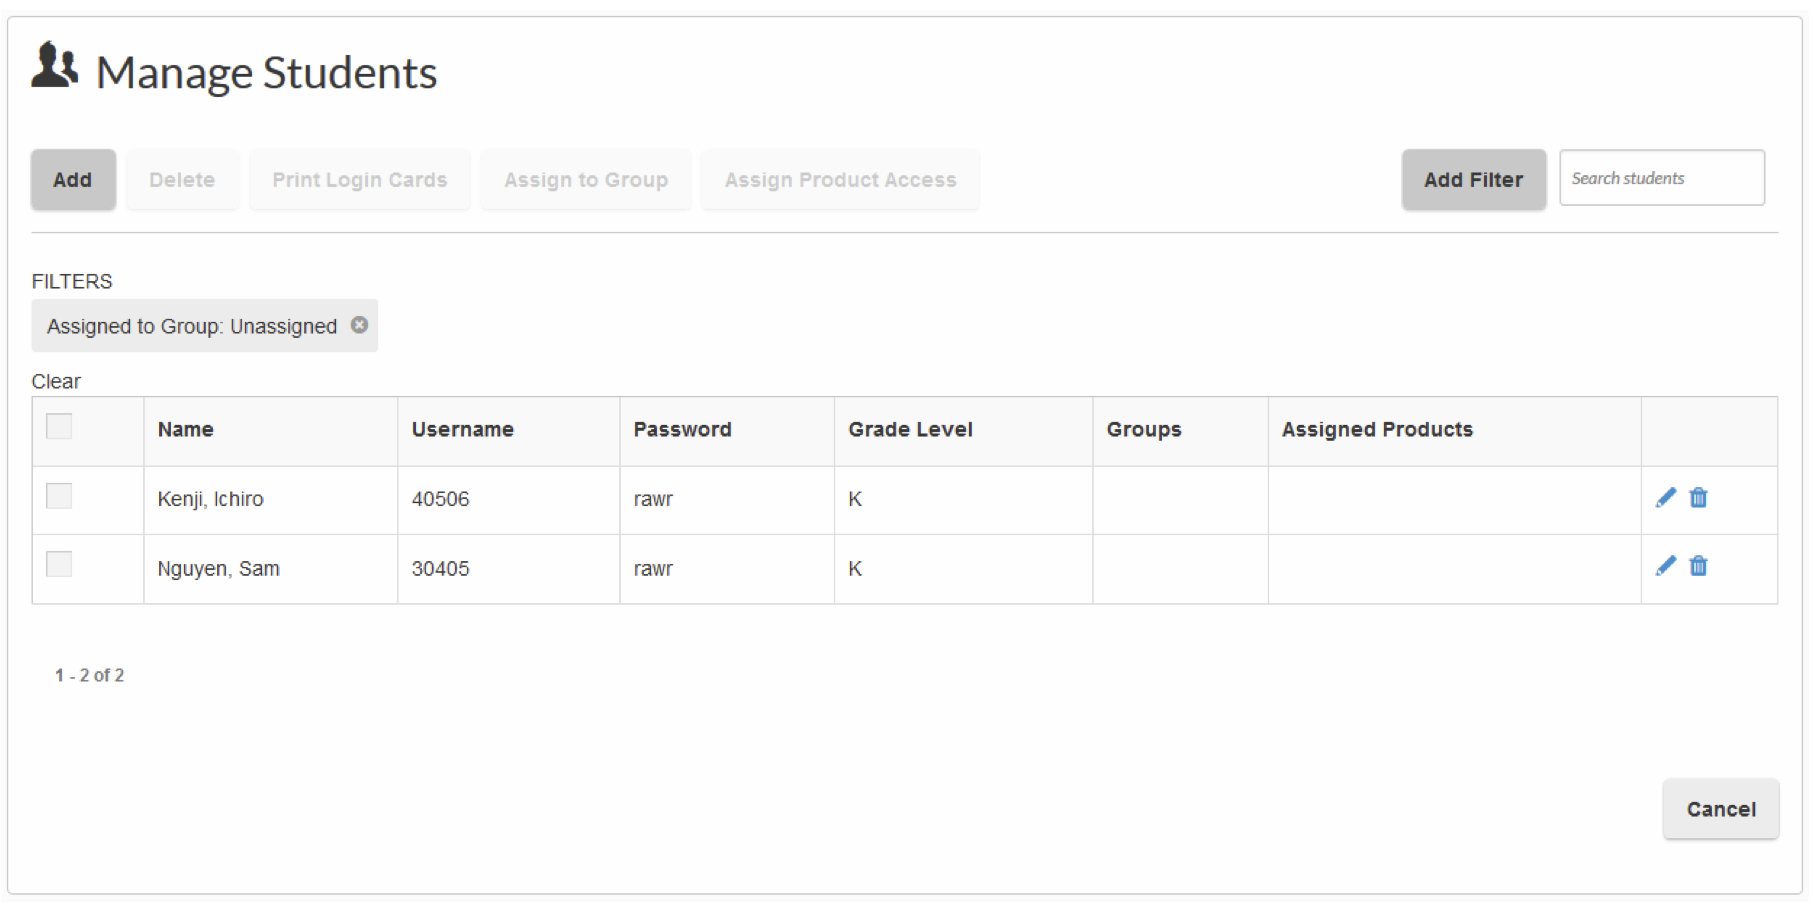This screenshot has height=910, width=1815.
Task: Open Assign Product Access
Action: pos(840,180)
